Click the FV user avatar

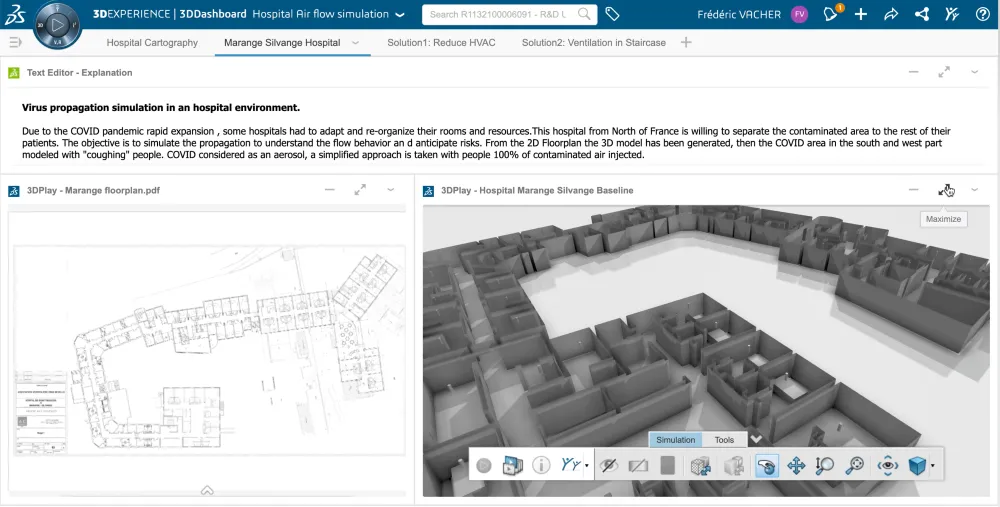799,14
